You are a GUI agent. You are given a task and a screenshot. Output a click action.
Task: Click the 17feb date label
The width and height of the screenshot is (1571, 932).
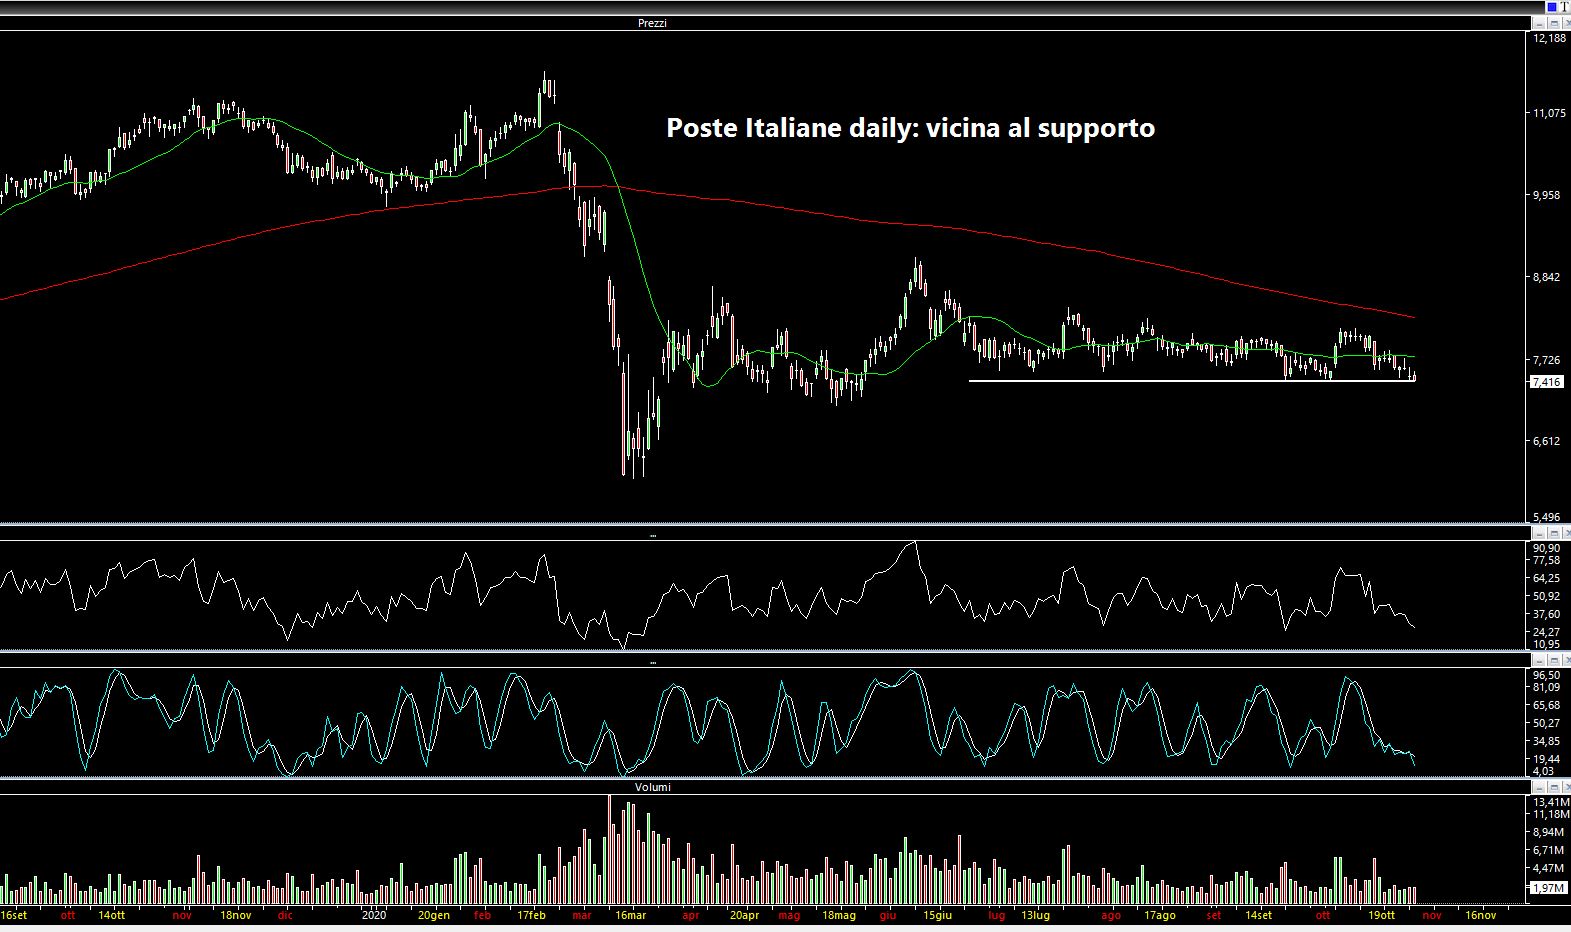531,915
